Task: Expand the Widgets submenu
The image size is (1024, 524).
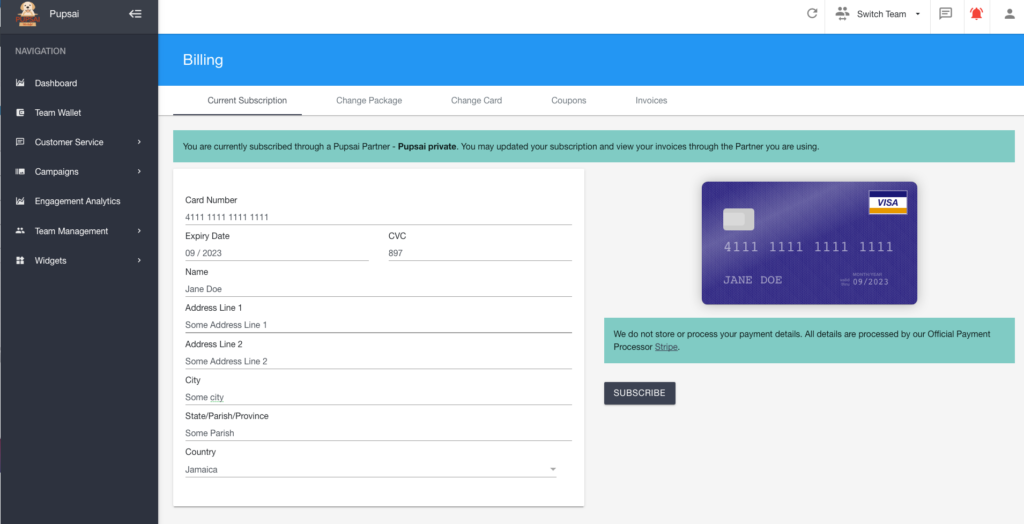Action: (139, 261)
